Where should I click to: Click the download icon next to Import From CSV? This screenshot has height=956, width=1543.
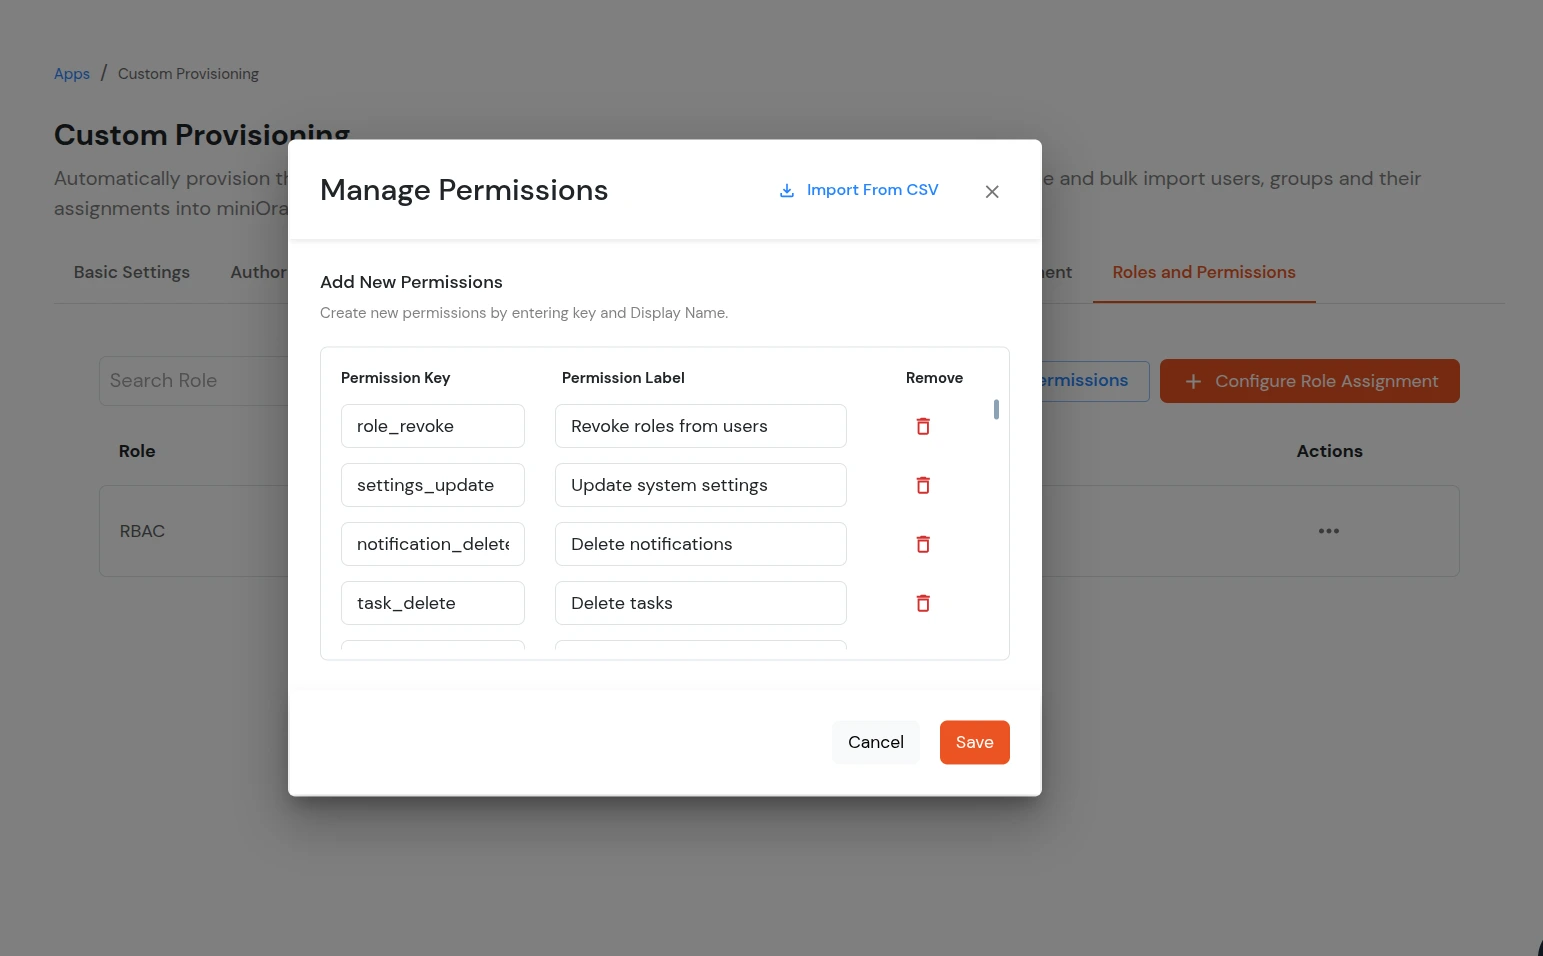[x=787, y=190]
